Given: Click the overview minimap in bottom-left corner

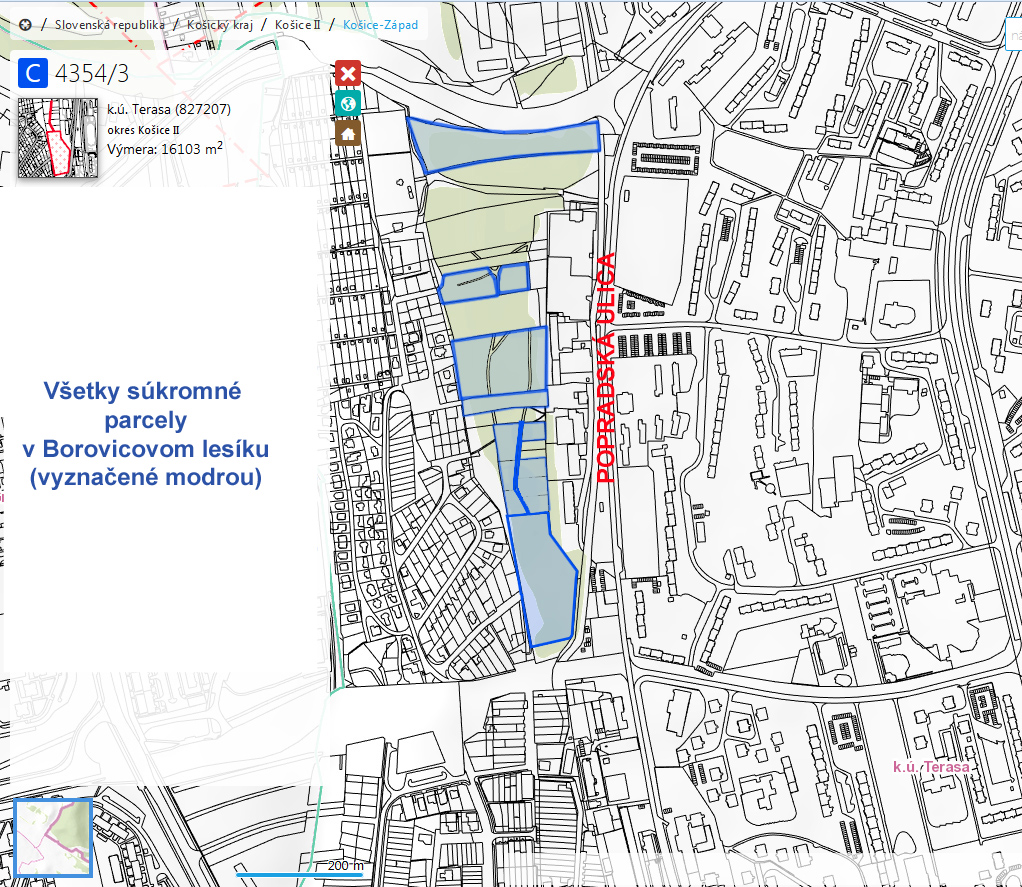Looking at the screenshot, I should coord(53,837).
